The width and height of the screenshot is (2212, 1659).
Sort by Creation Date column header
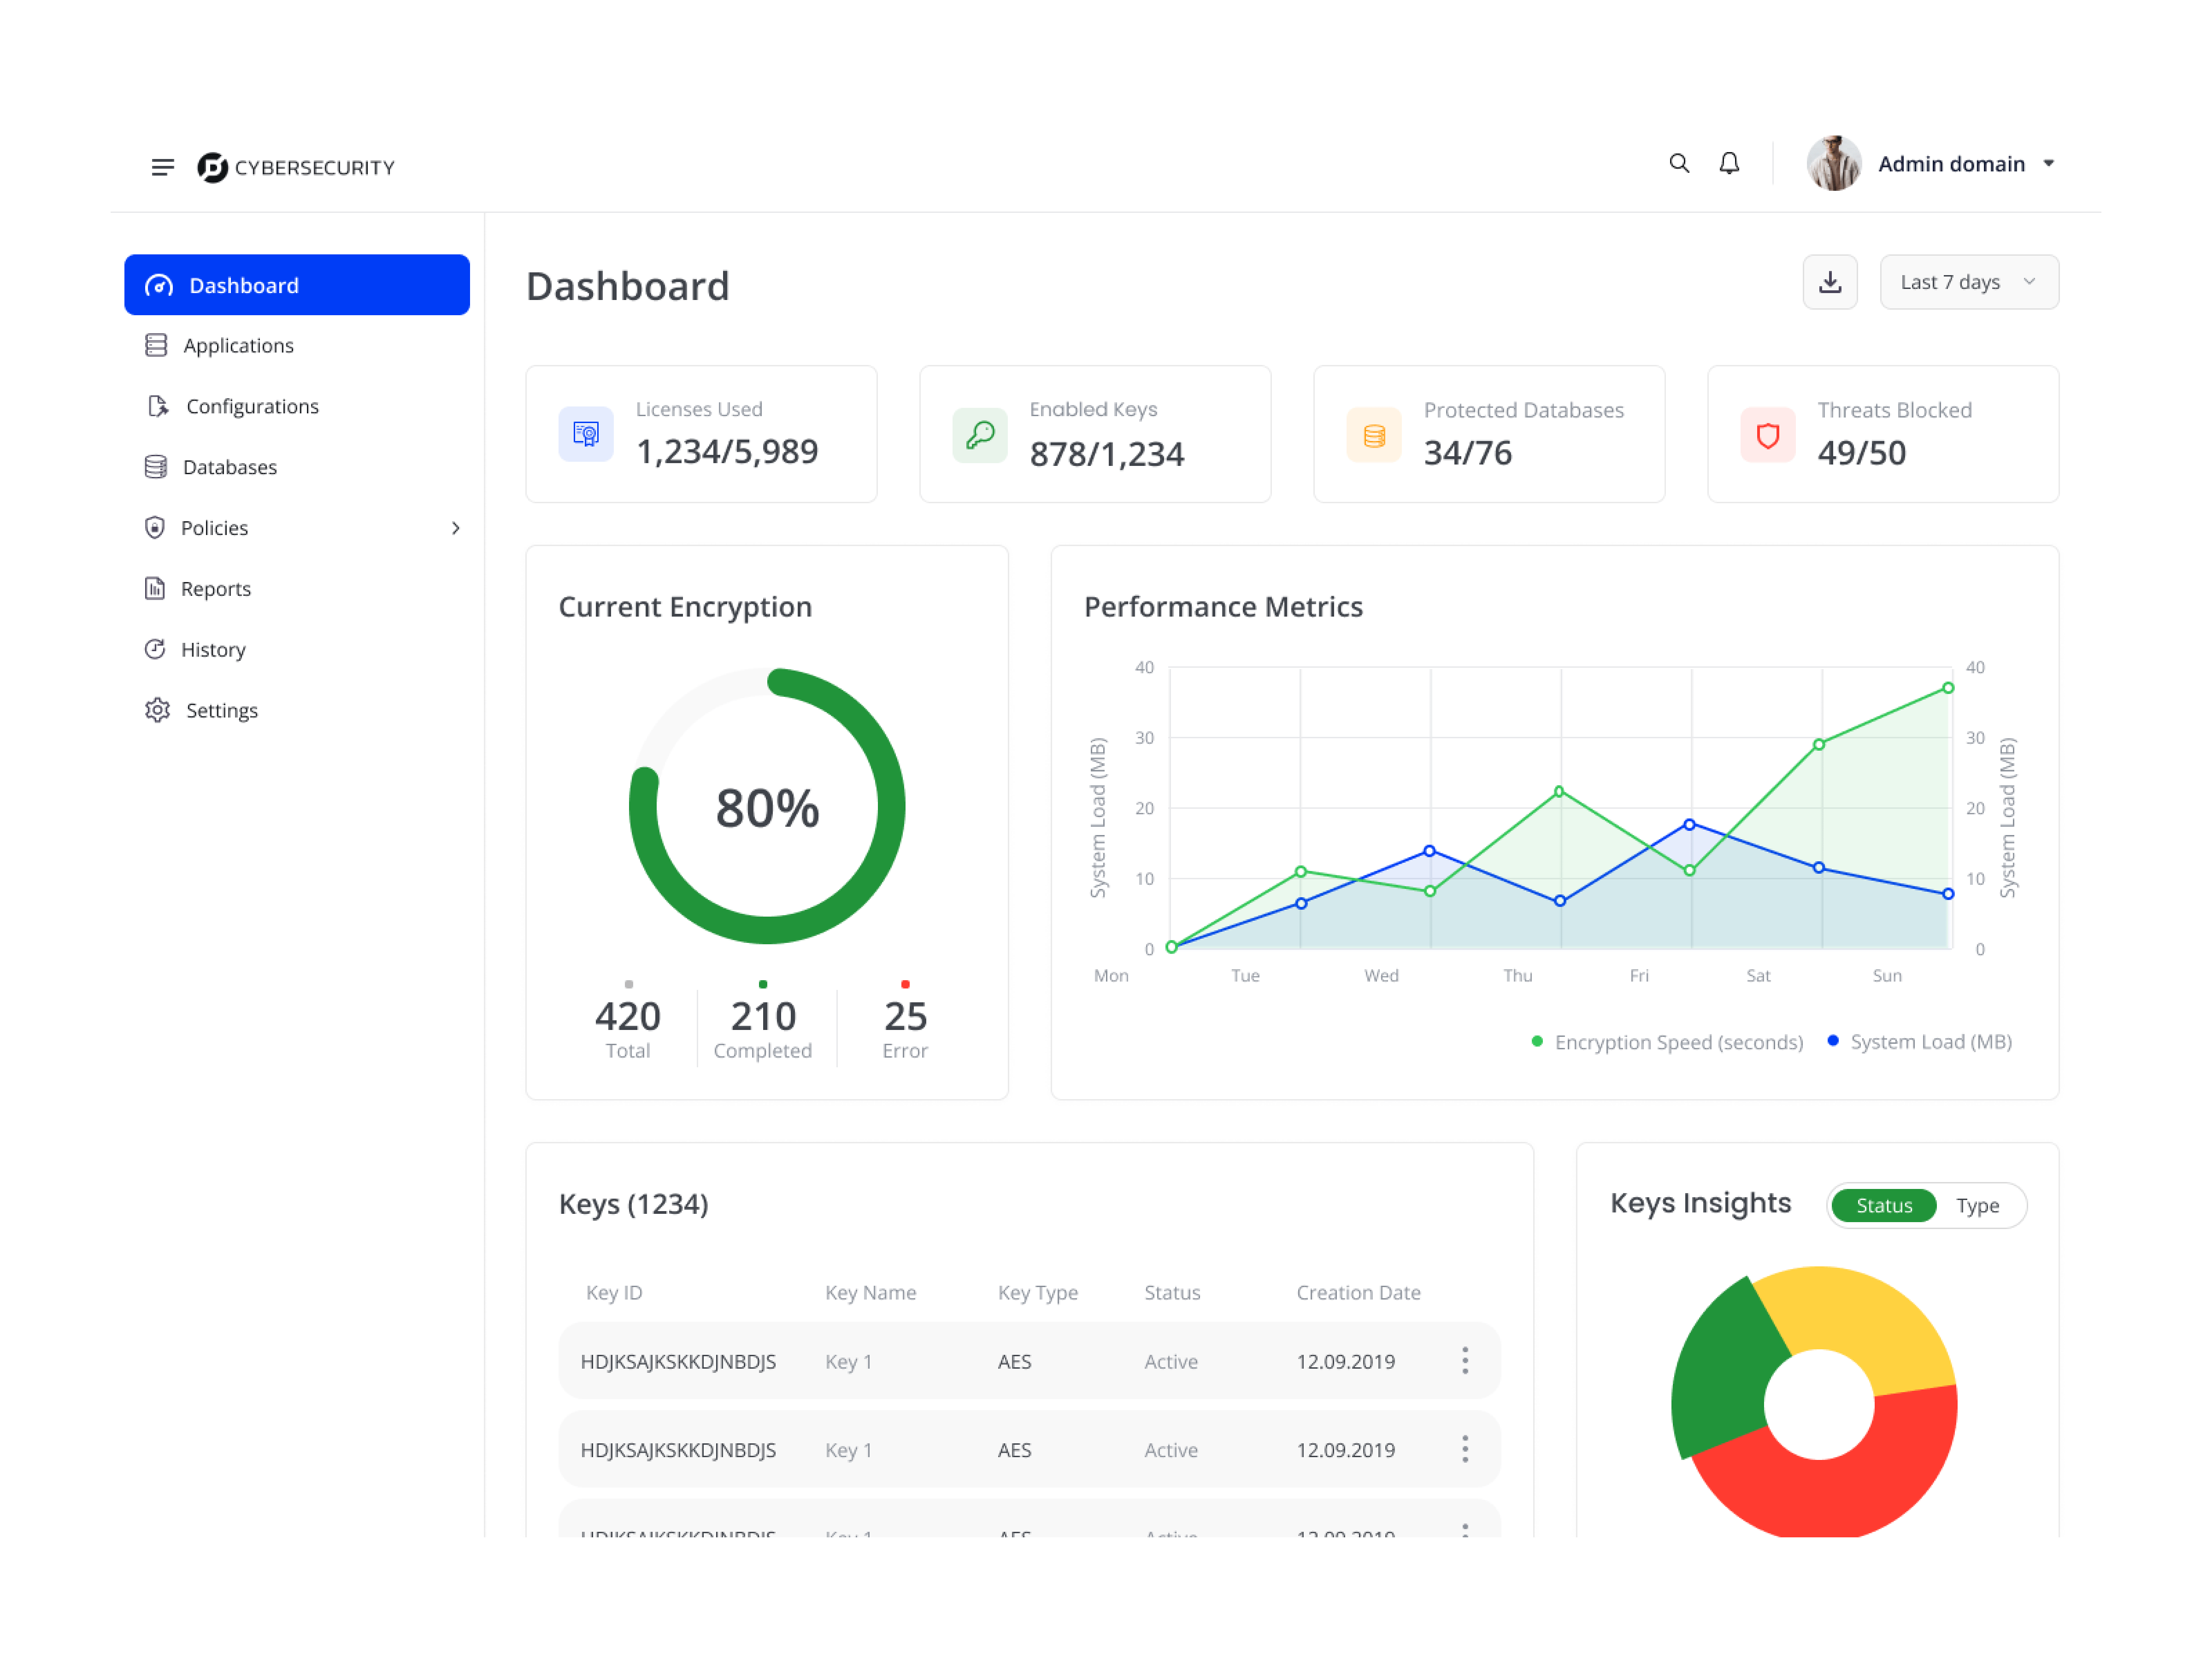[1358, 1293]
